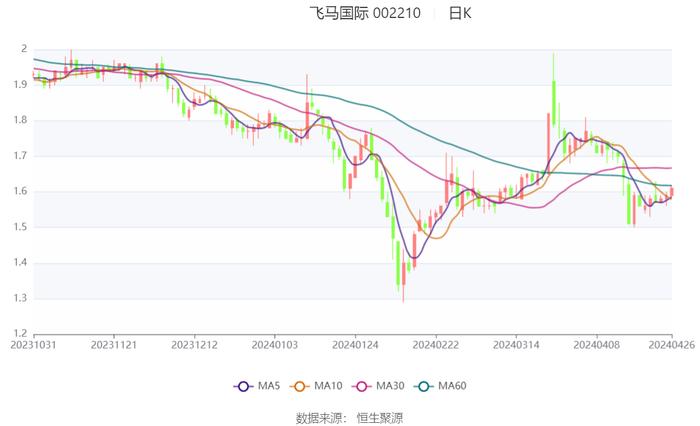This screenshot has width=700, height=426.
Task: Hide the MA10 series via its label
Action: click(x=328, y=386)
